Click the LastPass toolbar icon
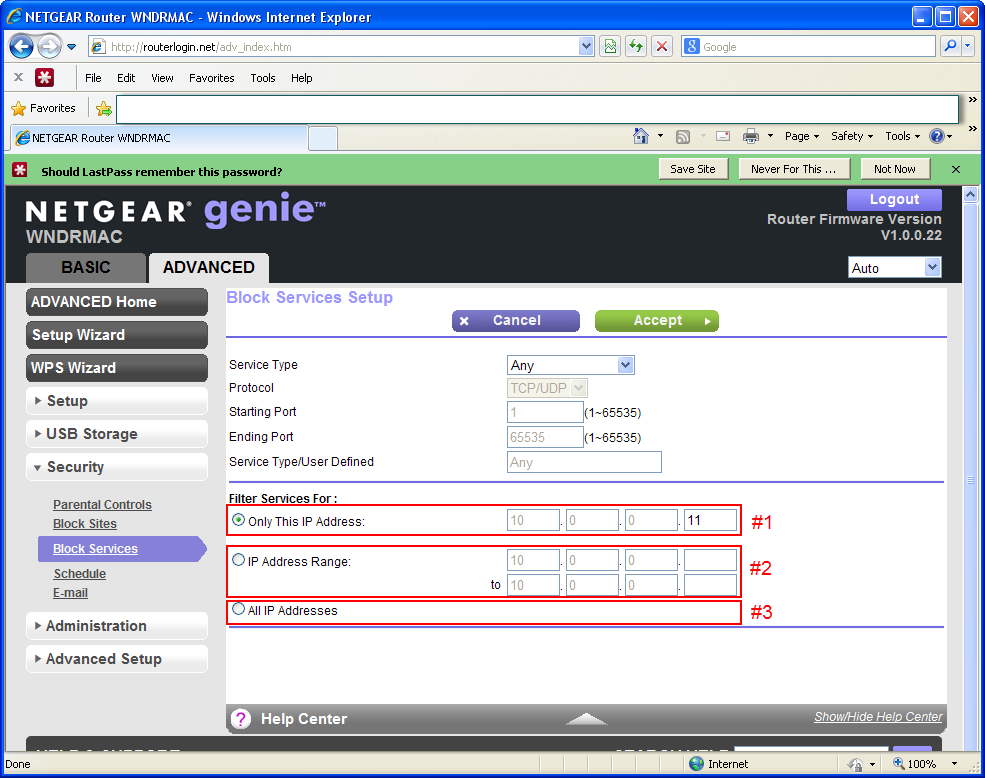This screenshot has height=778, width=985. tap(44, 78)
